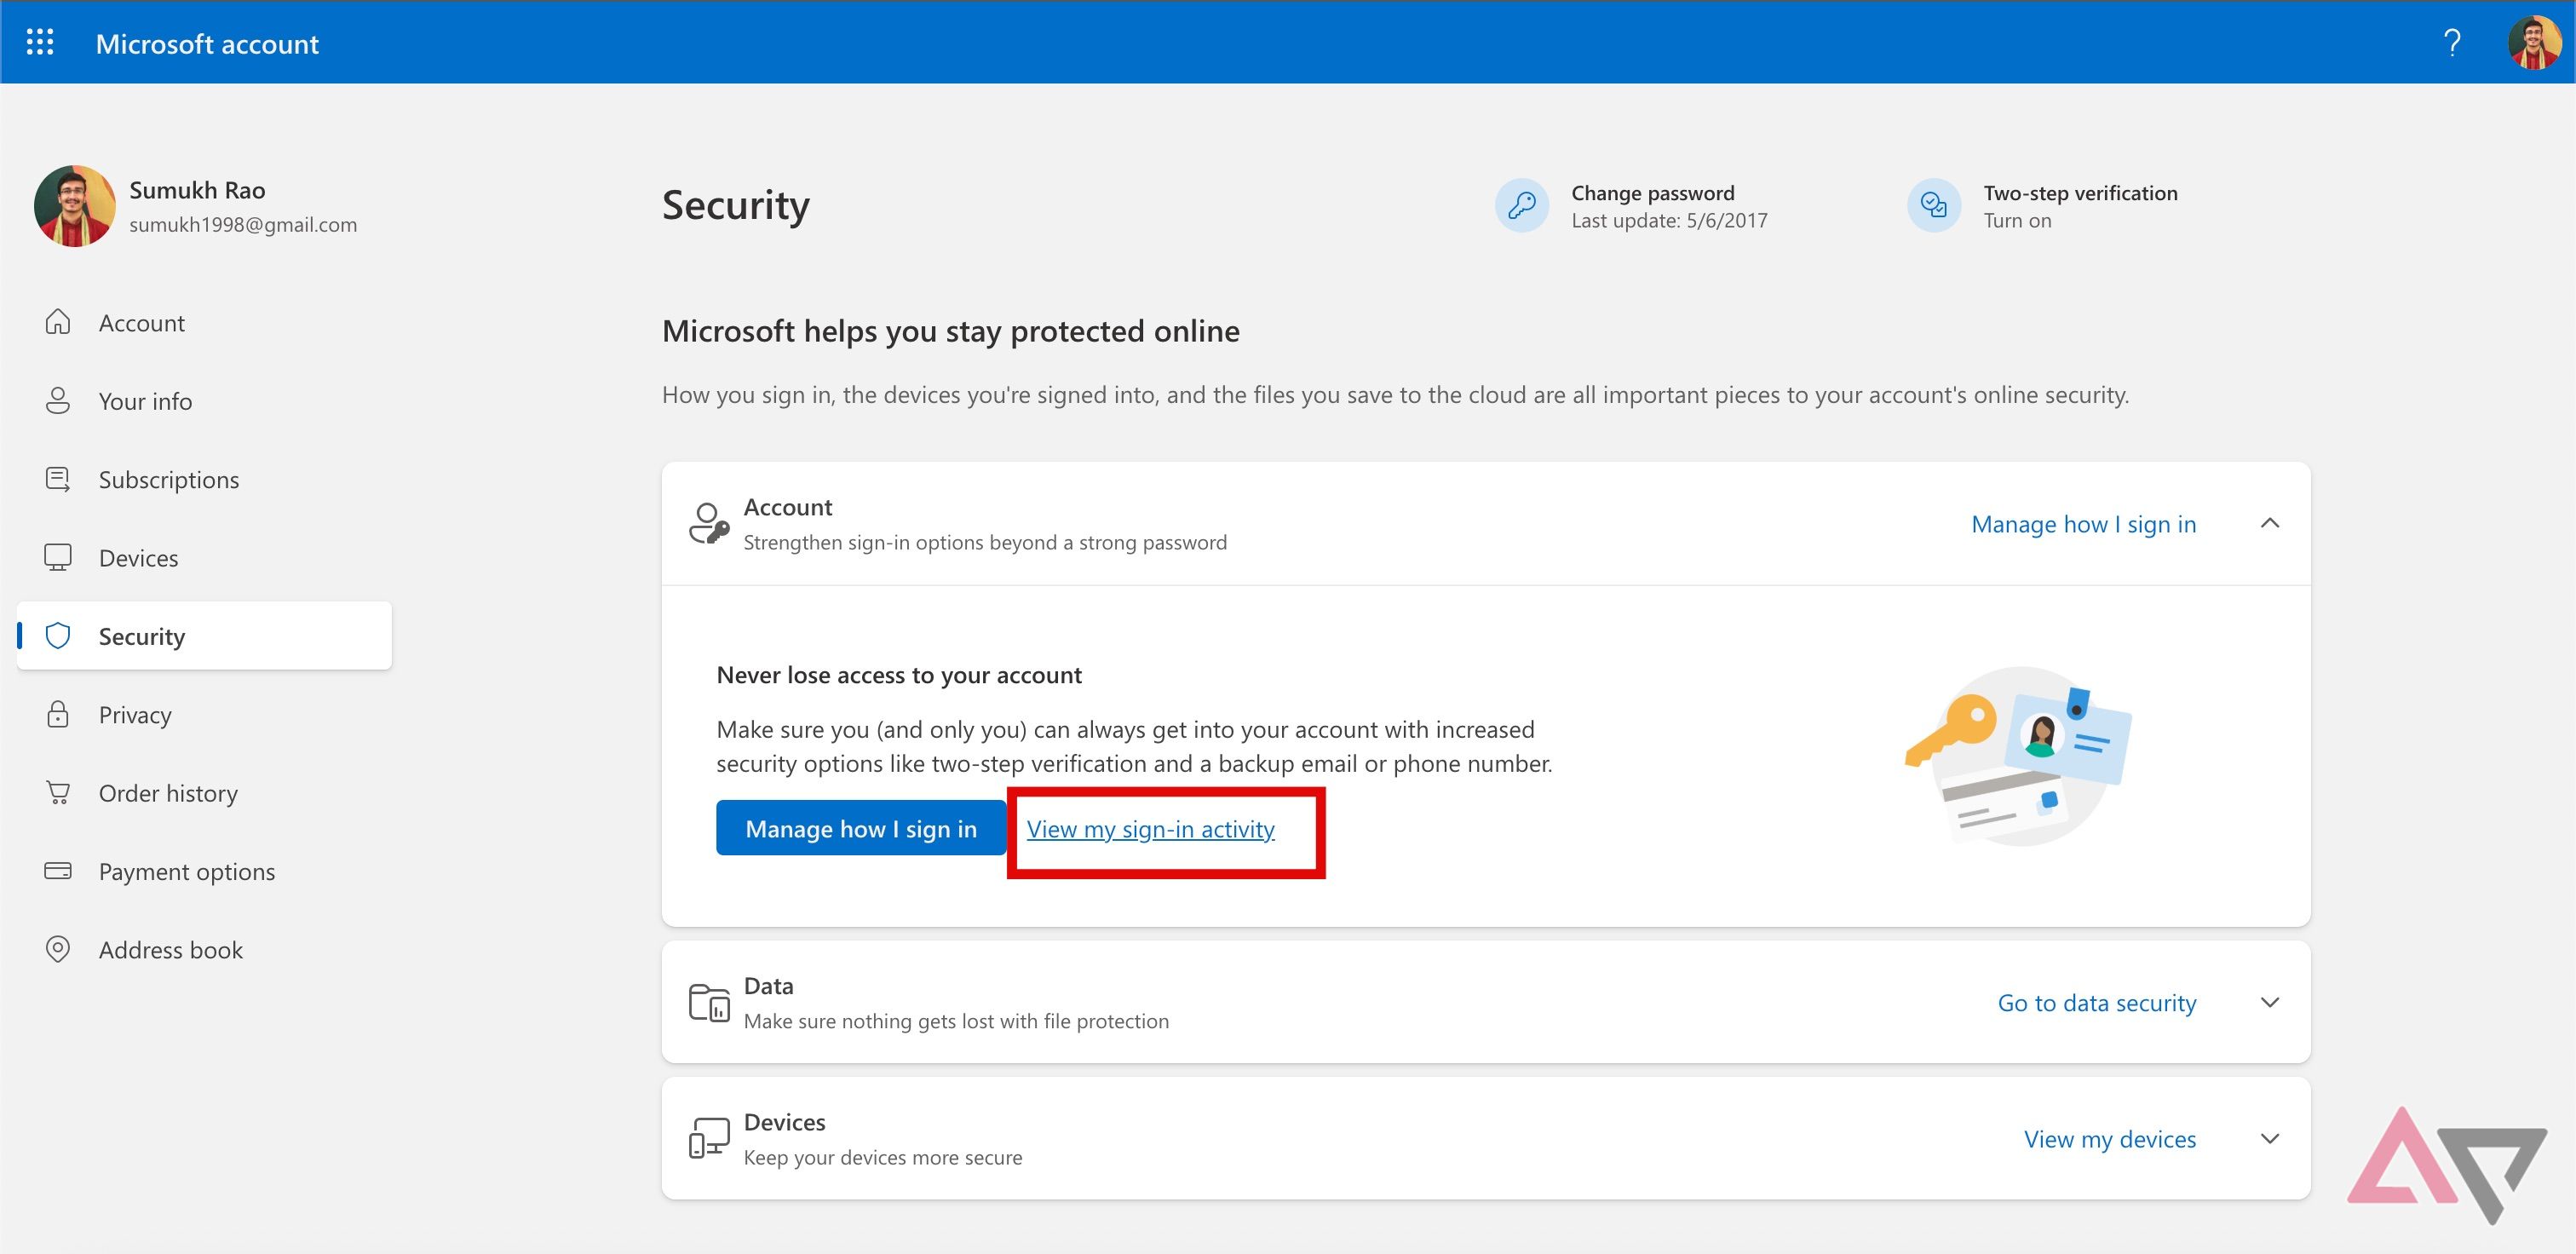Click the Sumukh Rao sidebar profile picture
The height and width of the screenshot is (1254, 2576).
click(75, 206)
